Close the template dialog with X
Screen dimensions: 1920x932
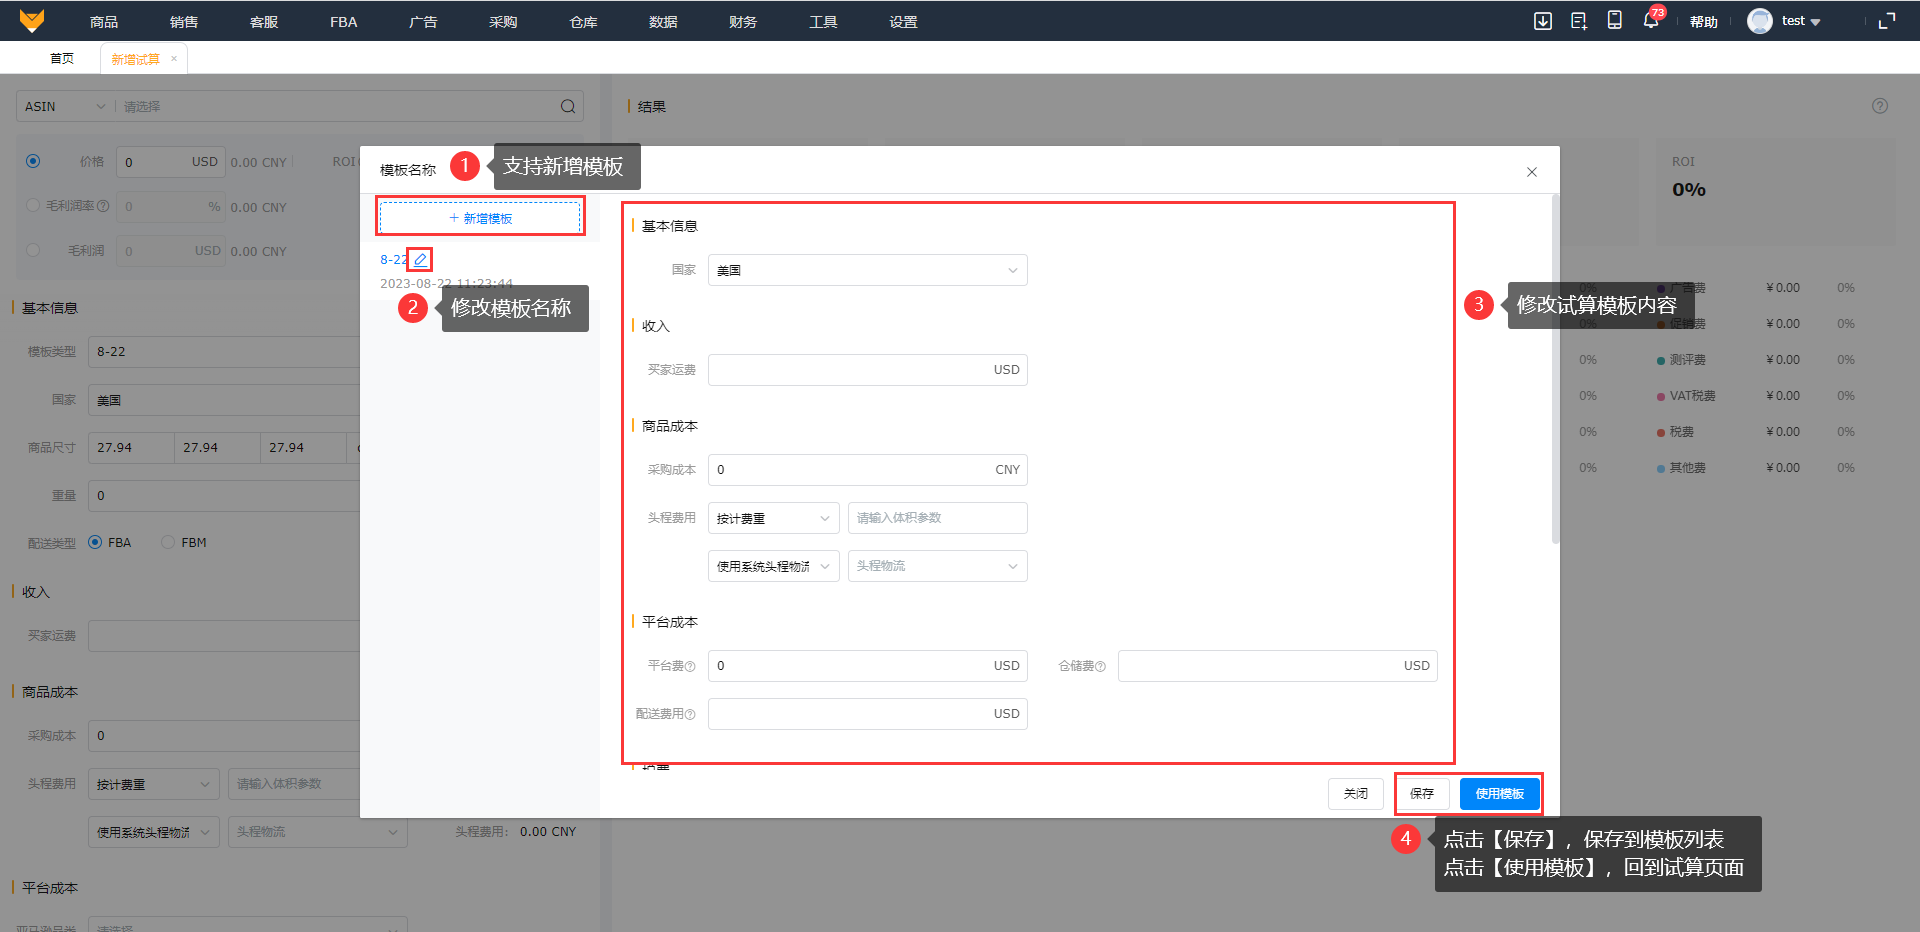pos(1532,172)
